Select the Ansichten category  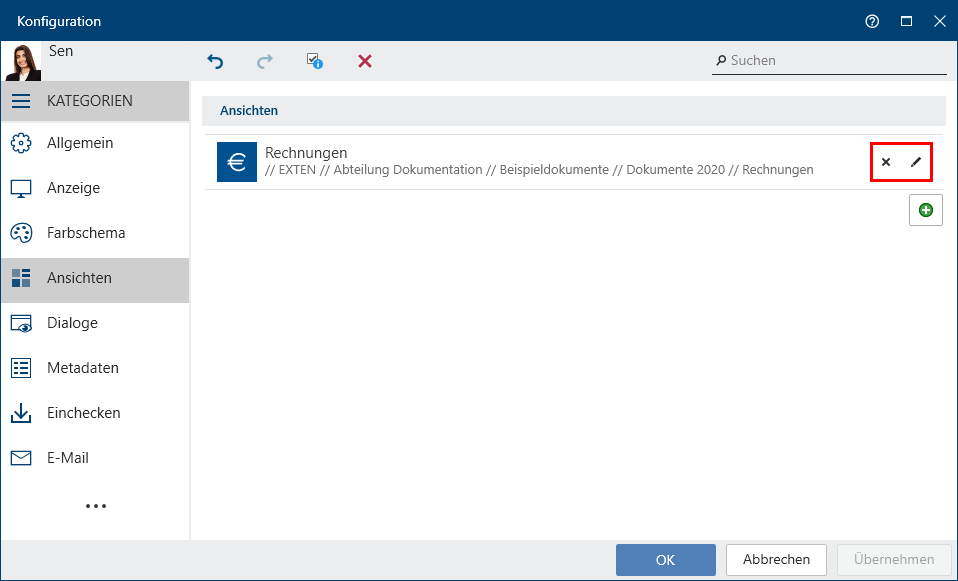[x=95, y=278]
